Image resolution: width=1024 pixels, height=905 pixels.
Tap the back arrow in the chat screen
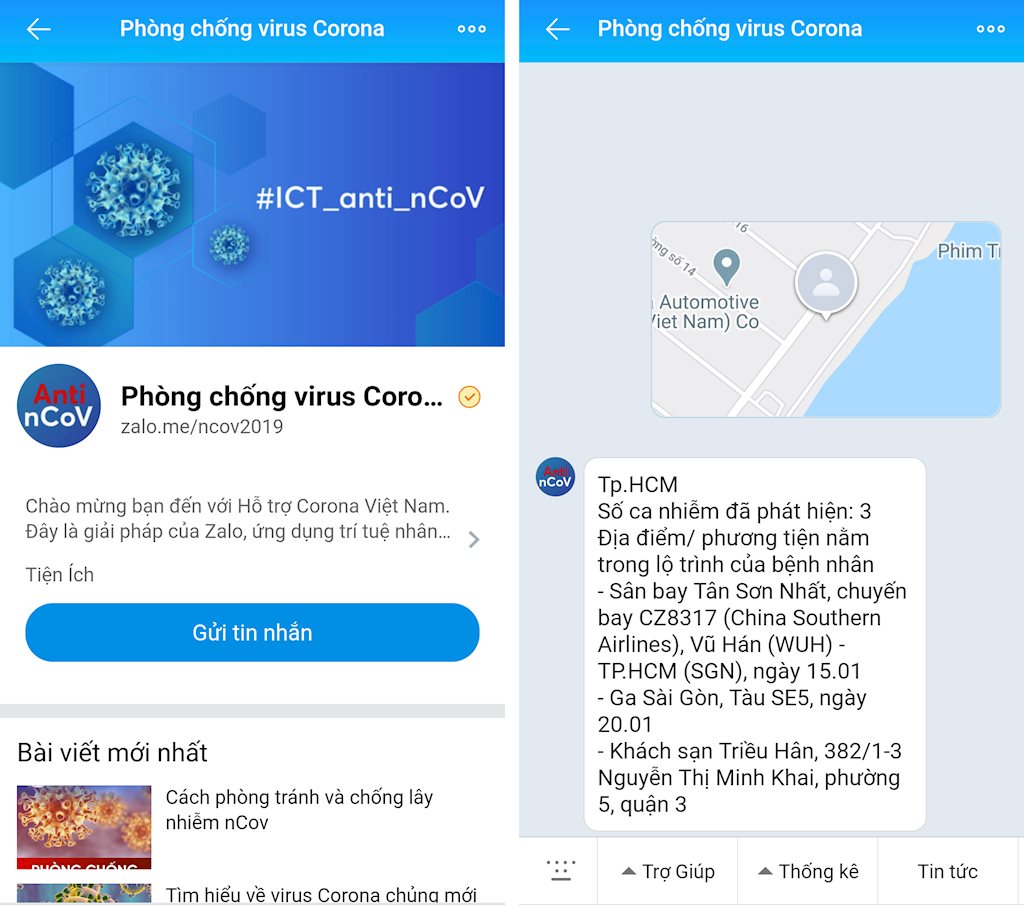(557, 29)
